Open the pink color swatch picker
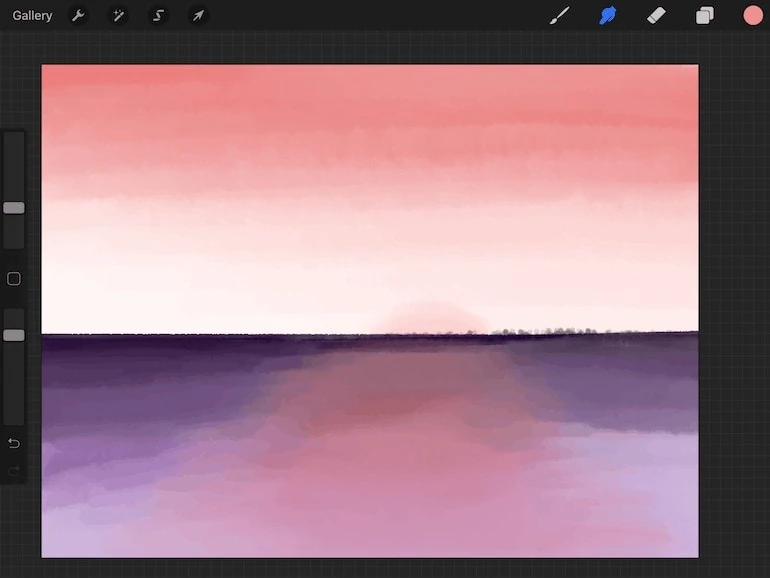Screen dimensions: 770x578 [752, 15]
